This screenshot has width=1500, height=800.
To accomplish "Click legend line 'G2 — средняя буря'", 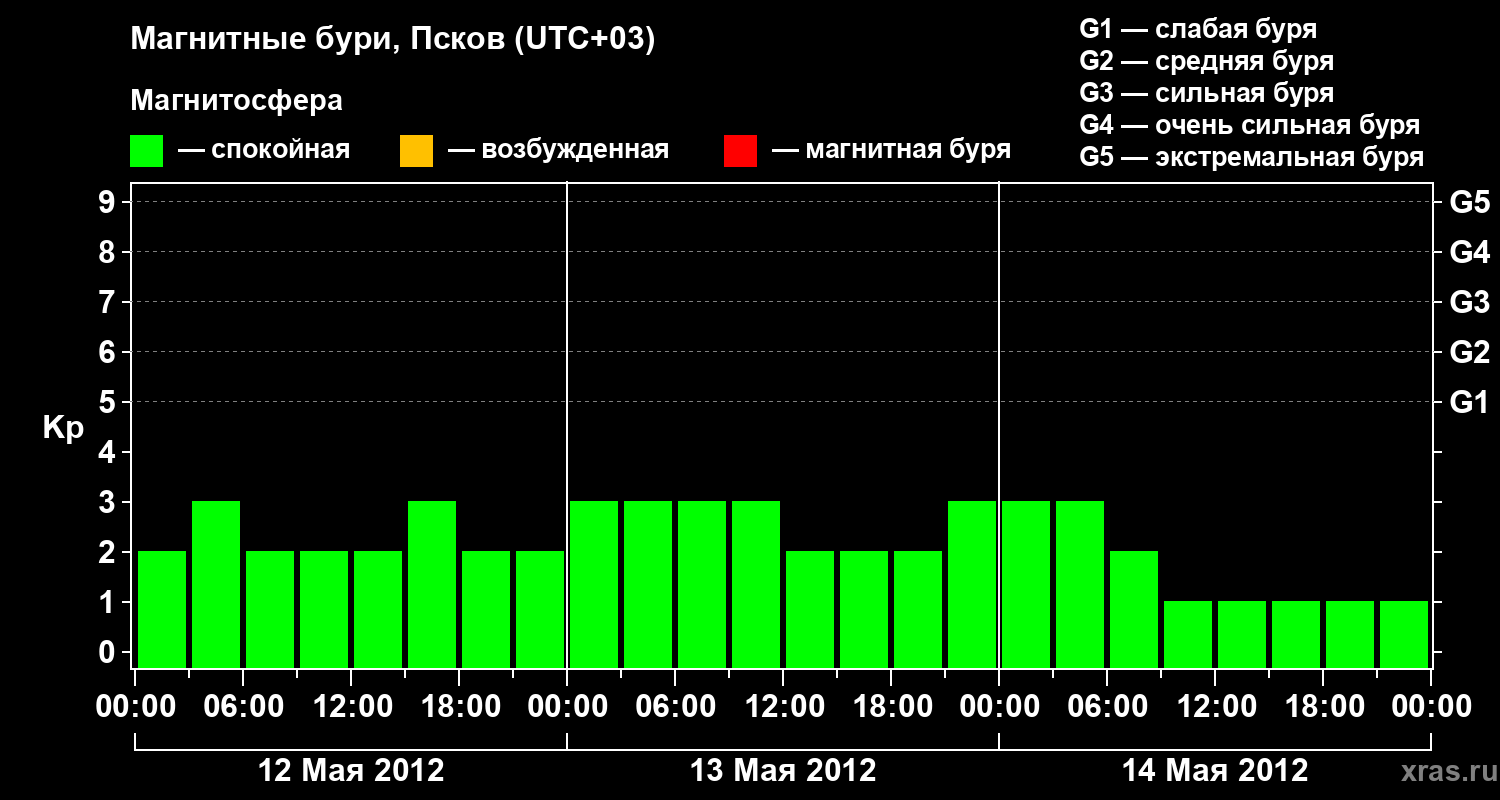I will click(1206, 61).
